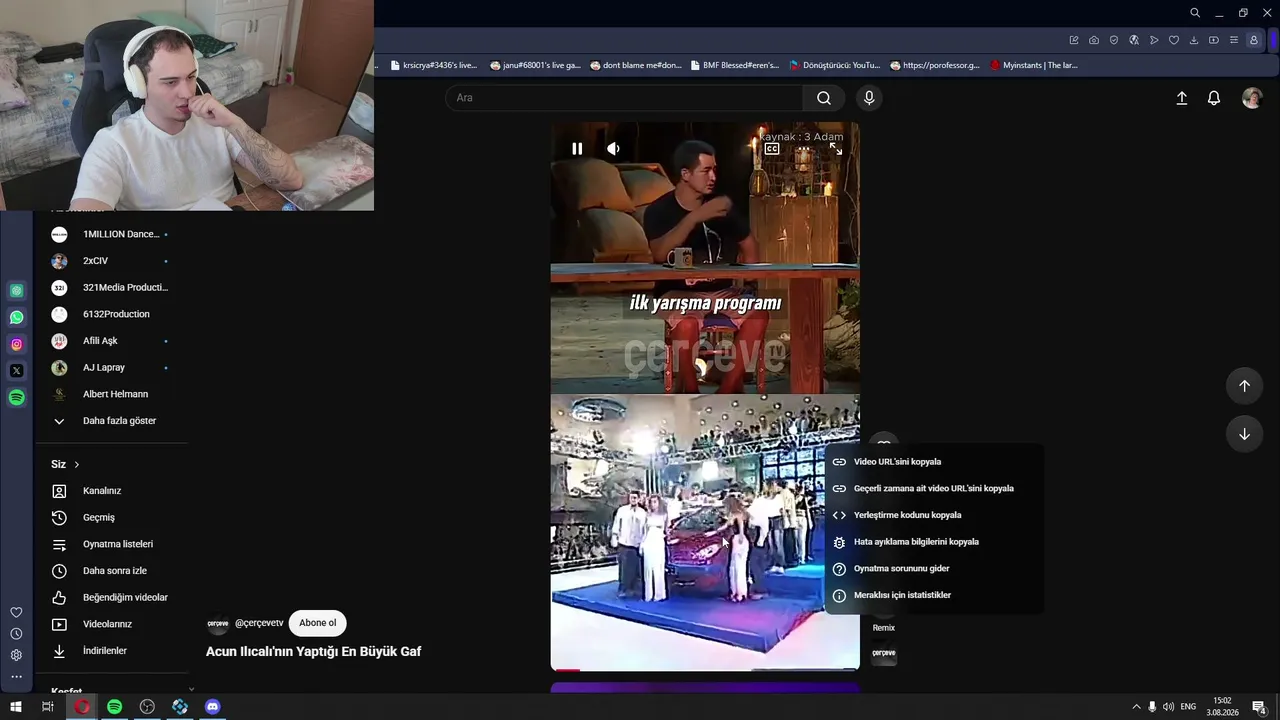Open the çerçeve sound thumbnail under Remix
This screenshot has height=720, width=1280.
pyautogui.click(x=884, y=654)
